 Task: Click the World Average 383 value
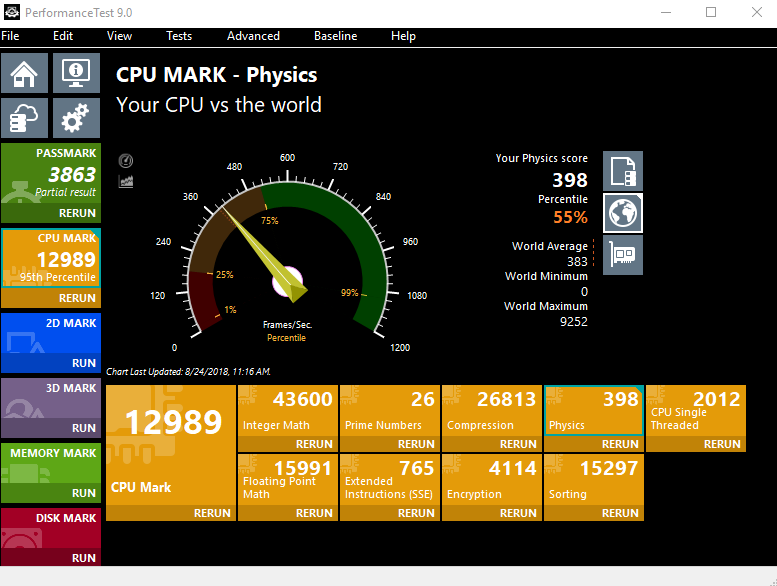point(577,262)
